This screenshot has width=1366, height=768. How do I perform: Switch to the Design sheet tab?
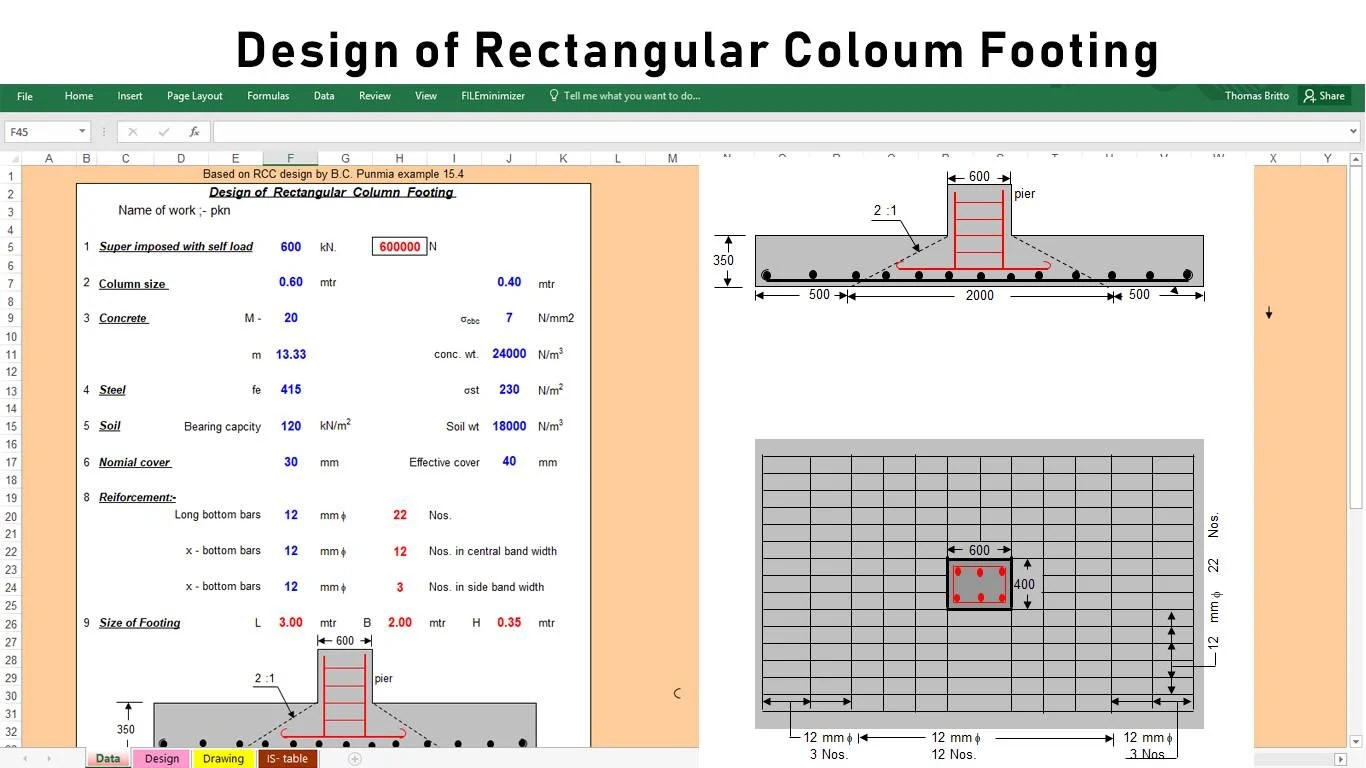(161, 759)
